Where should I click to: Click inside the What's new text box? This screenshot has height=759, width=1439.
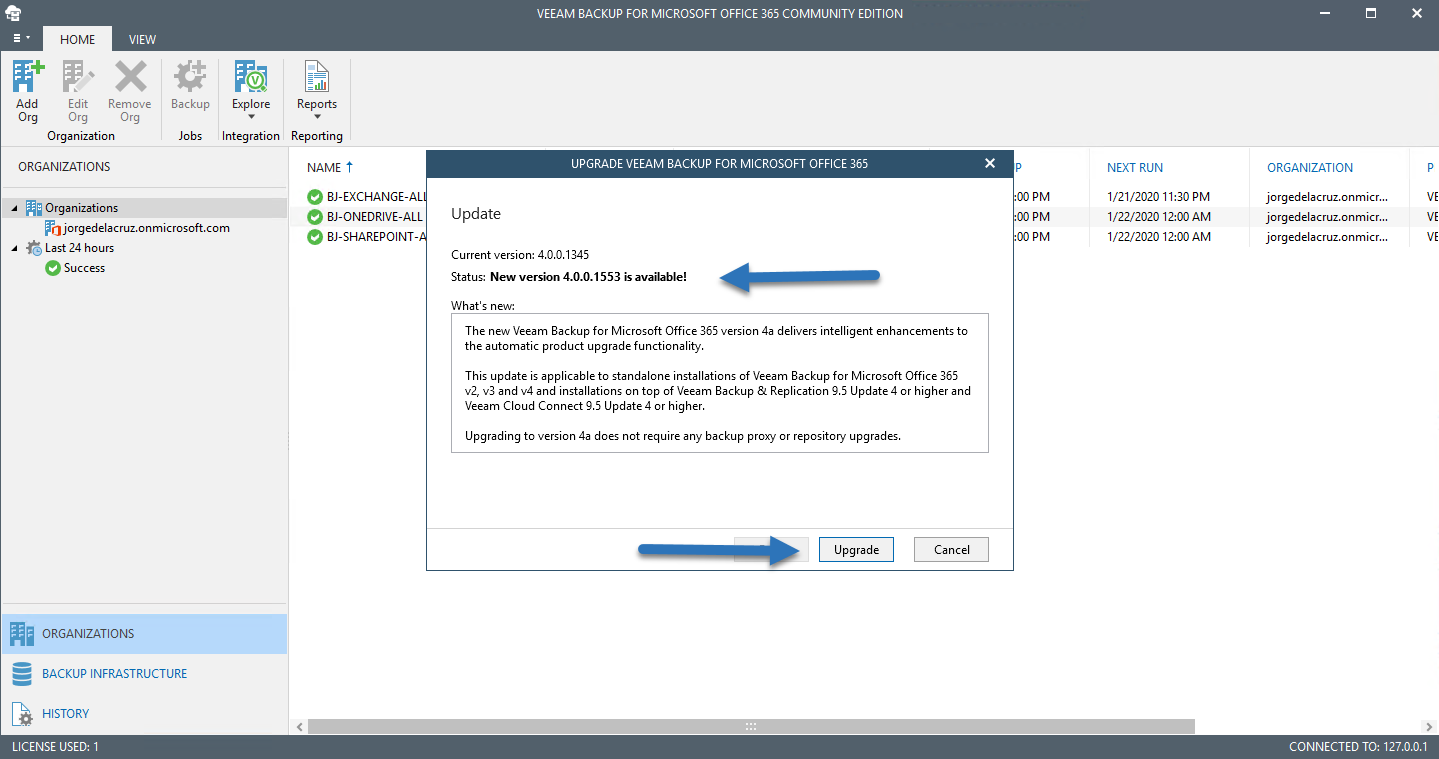pyautogui.click(x=720, y=383)
